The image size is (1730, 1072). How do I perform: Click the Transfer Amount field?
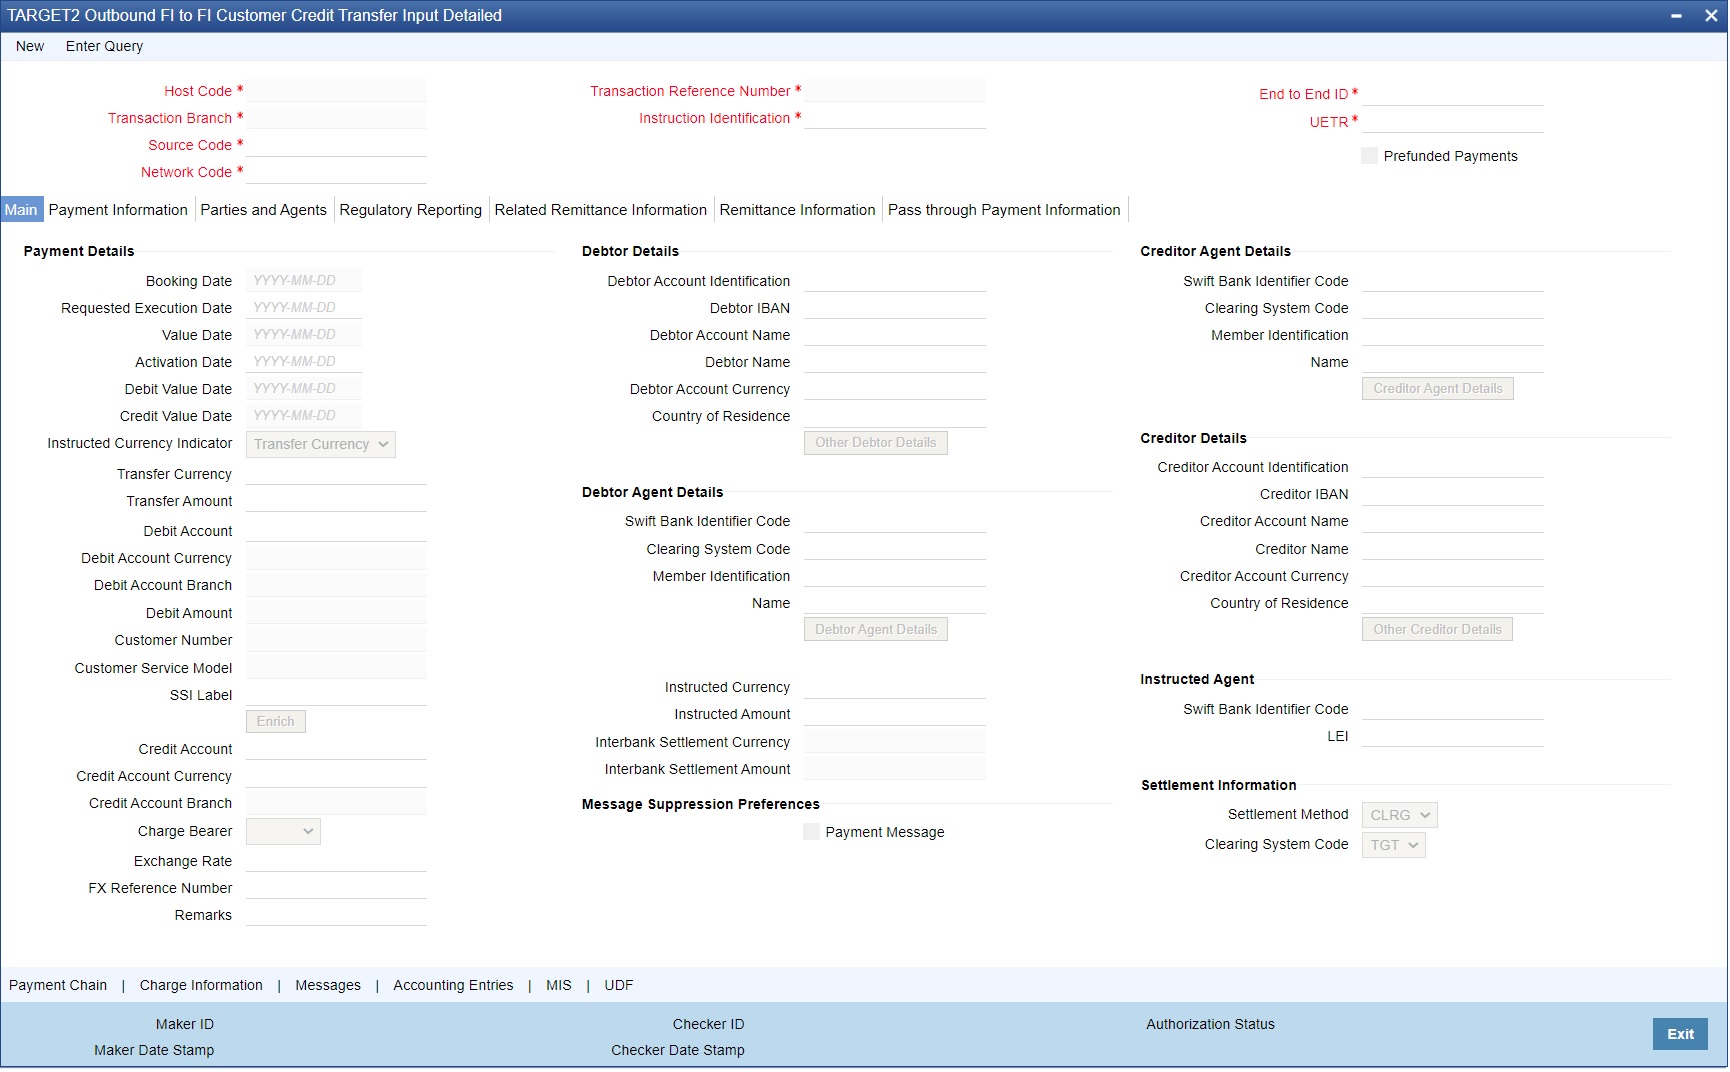click(x=336, y=501)
